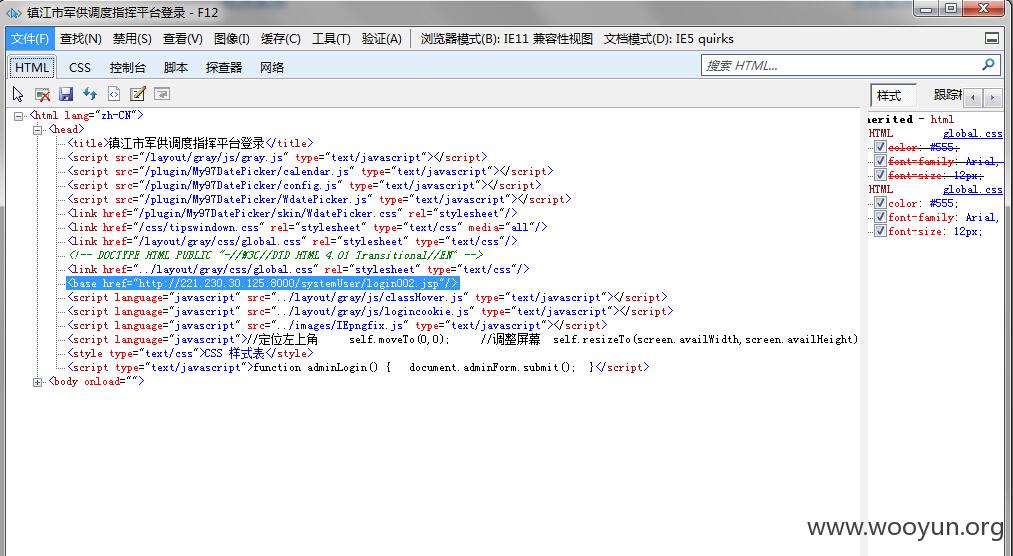Select the config.js script node

pos(304,185)
